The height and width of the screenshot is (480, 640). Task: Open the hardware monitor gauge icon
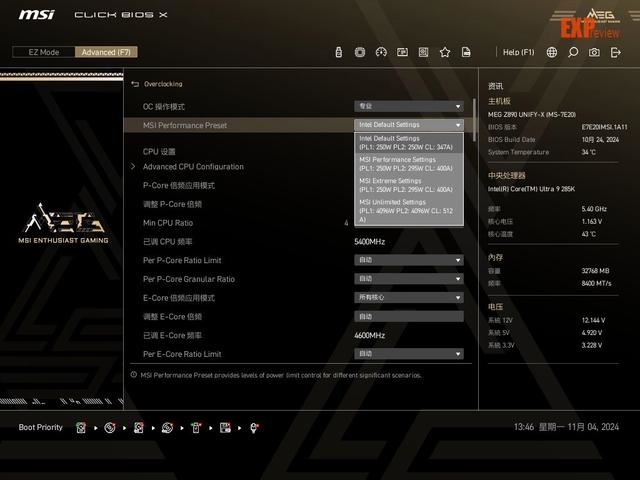[381, 52]
